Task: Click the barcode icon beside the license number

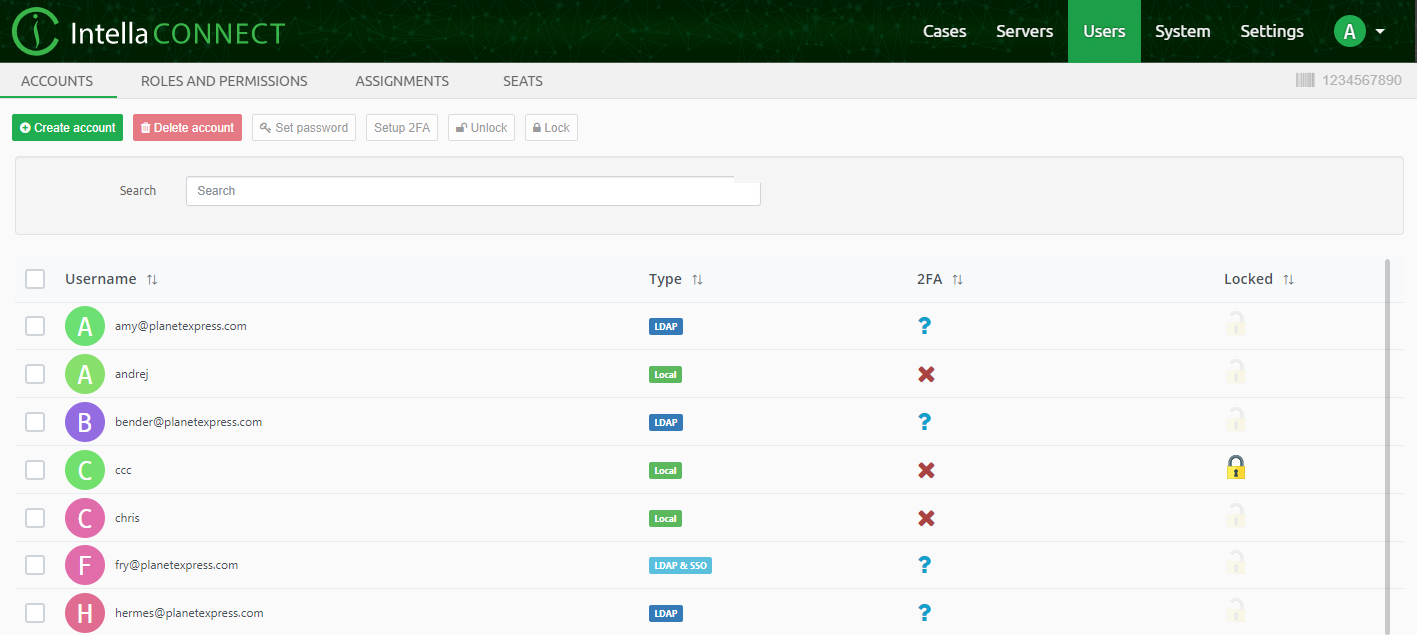Action: pyautogui.click(x=1305, y=80)
